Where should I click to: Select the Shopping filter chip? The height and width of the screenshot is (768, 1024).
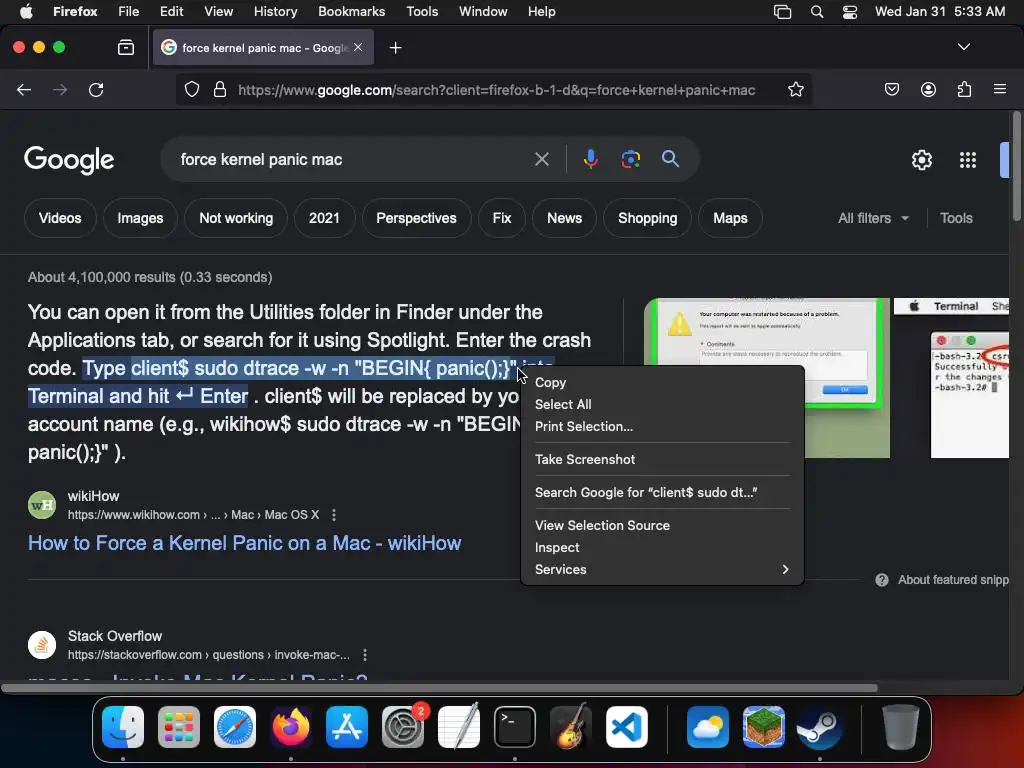(x=647, y=218)
